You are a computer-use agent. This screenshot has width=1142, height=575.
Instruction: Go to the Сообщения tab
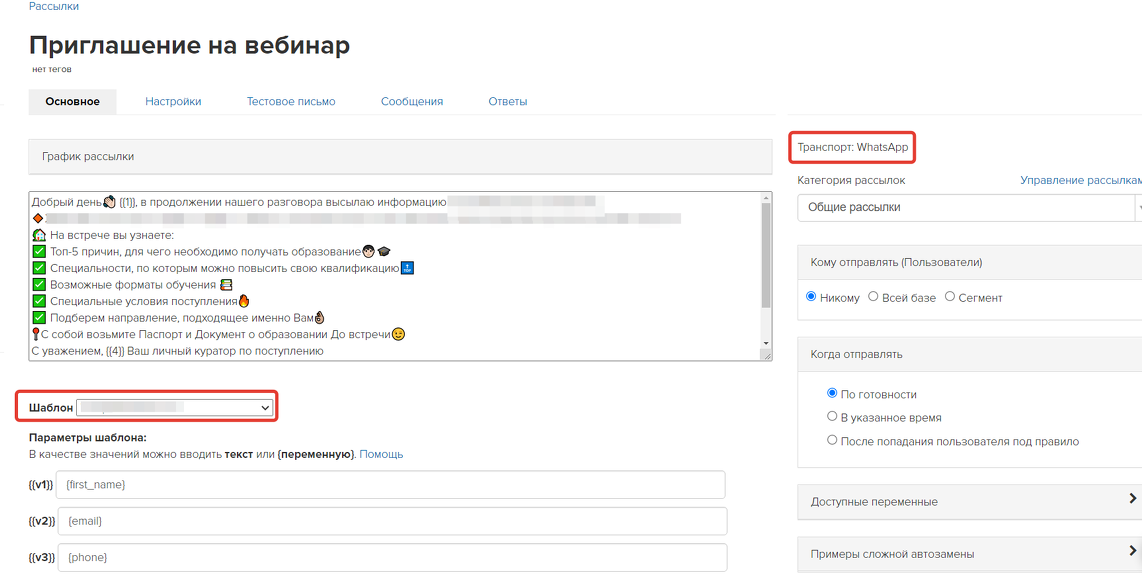coord(411,101)
